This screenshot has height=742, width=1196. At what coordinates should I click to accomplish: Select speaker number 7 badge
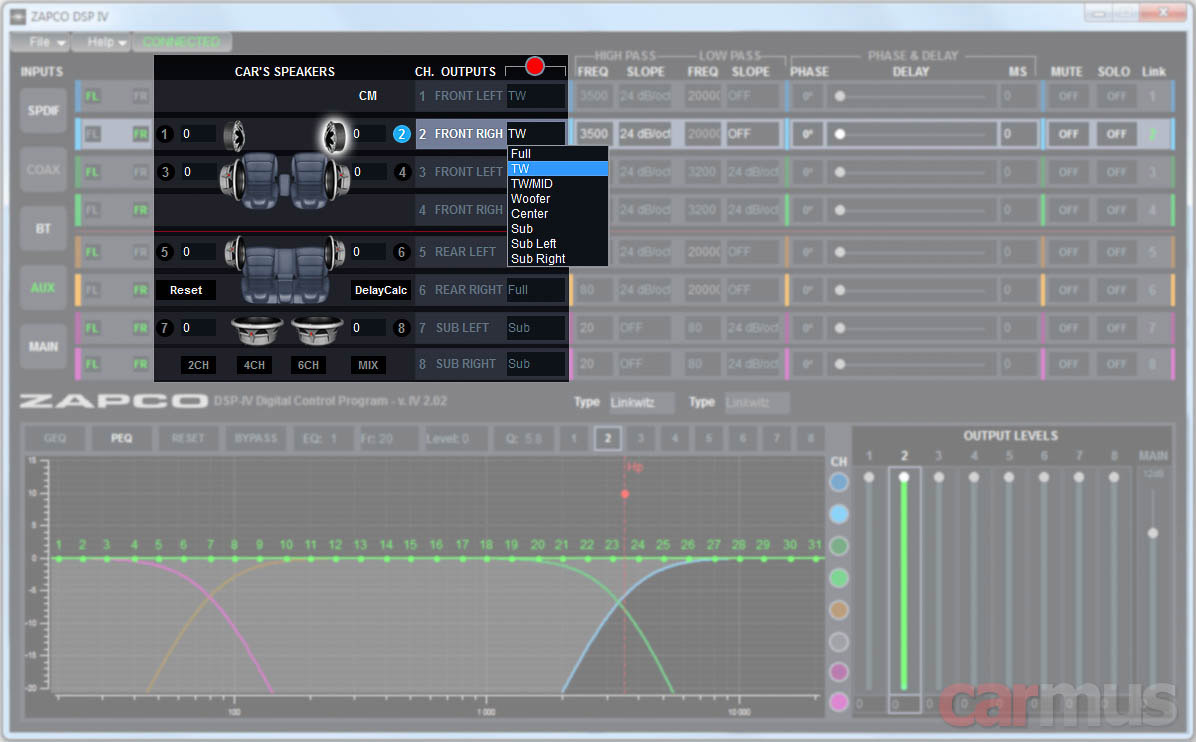(x=164, y=328)
